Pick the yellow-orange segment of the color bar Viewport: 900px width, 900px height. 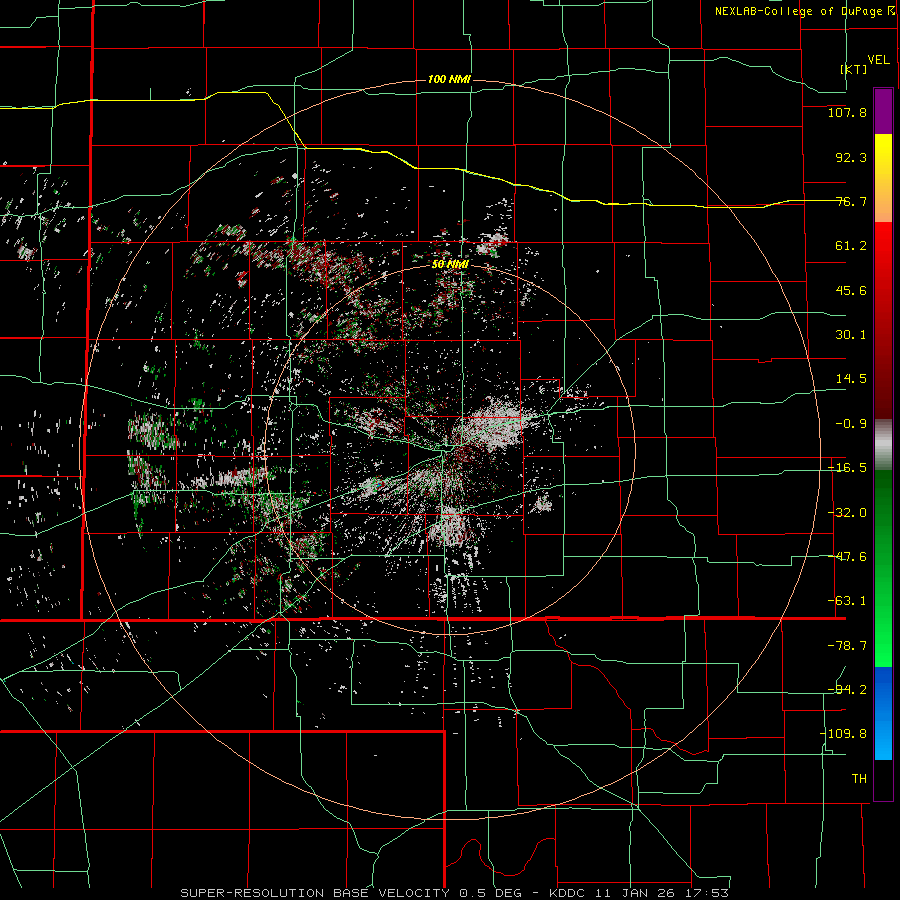point(883,178)
